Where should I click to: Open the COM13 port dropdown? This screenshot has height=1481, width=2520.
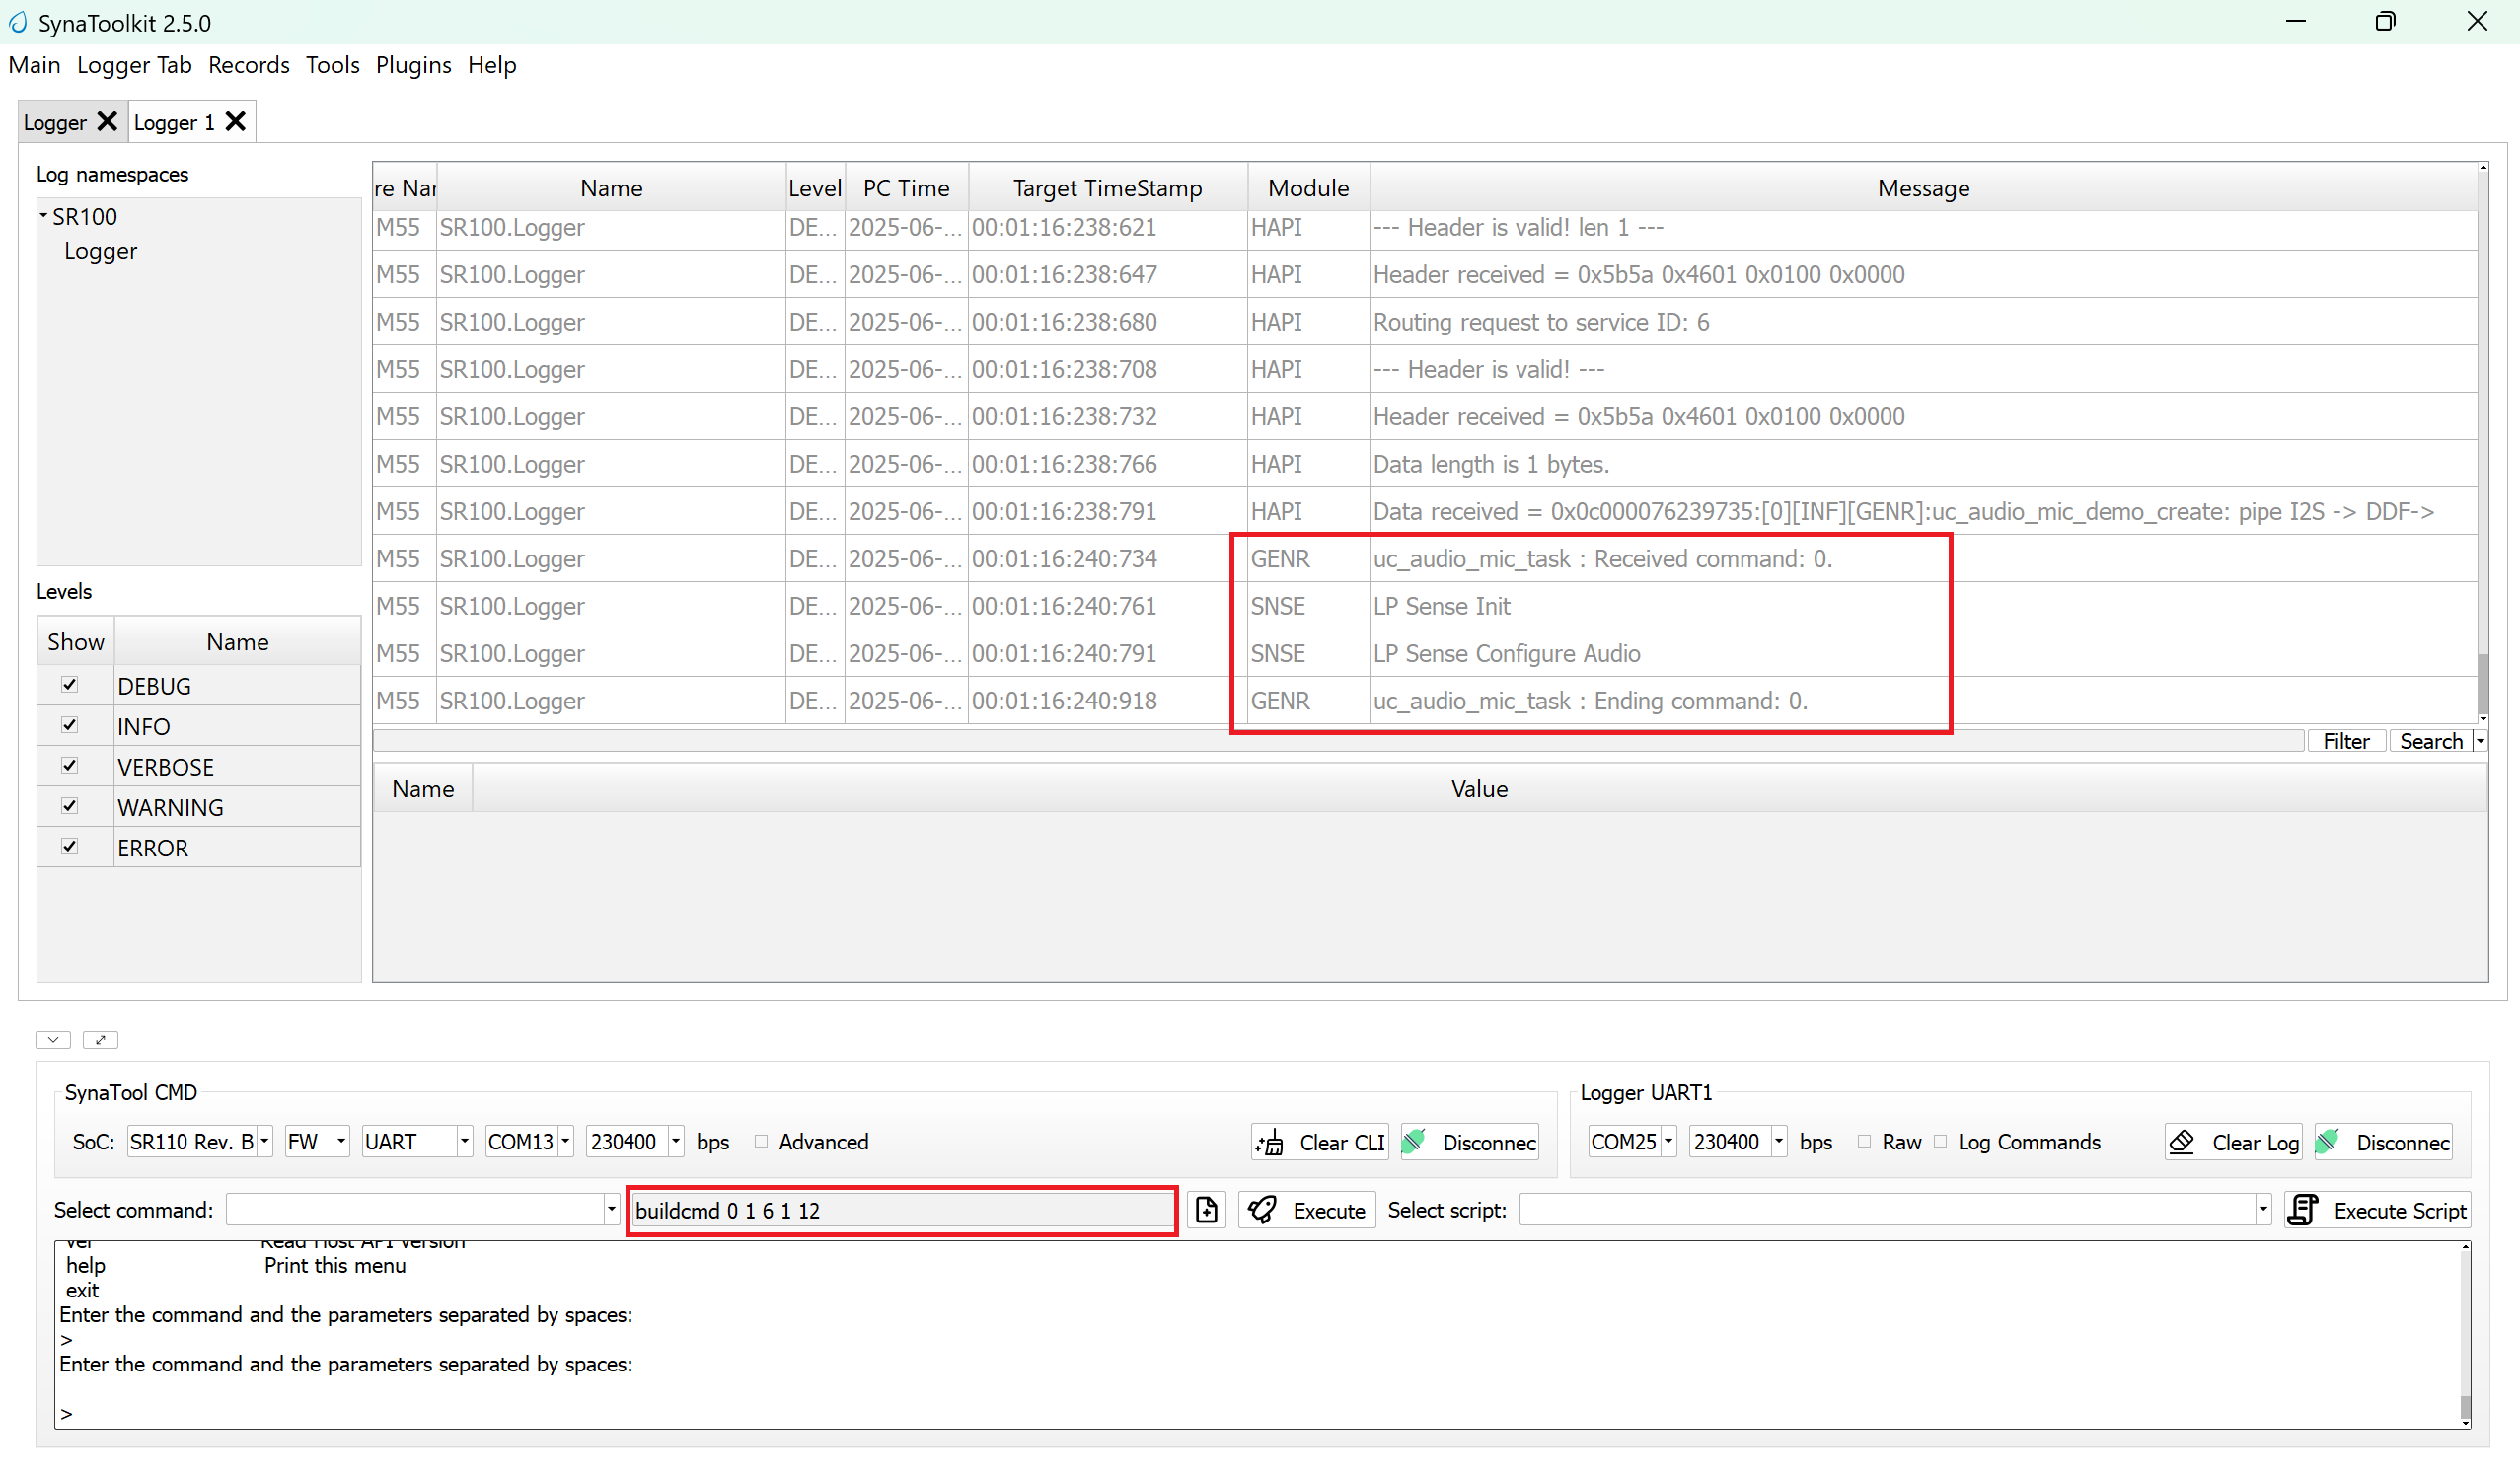click(565, 1141)
